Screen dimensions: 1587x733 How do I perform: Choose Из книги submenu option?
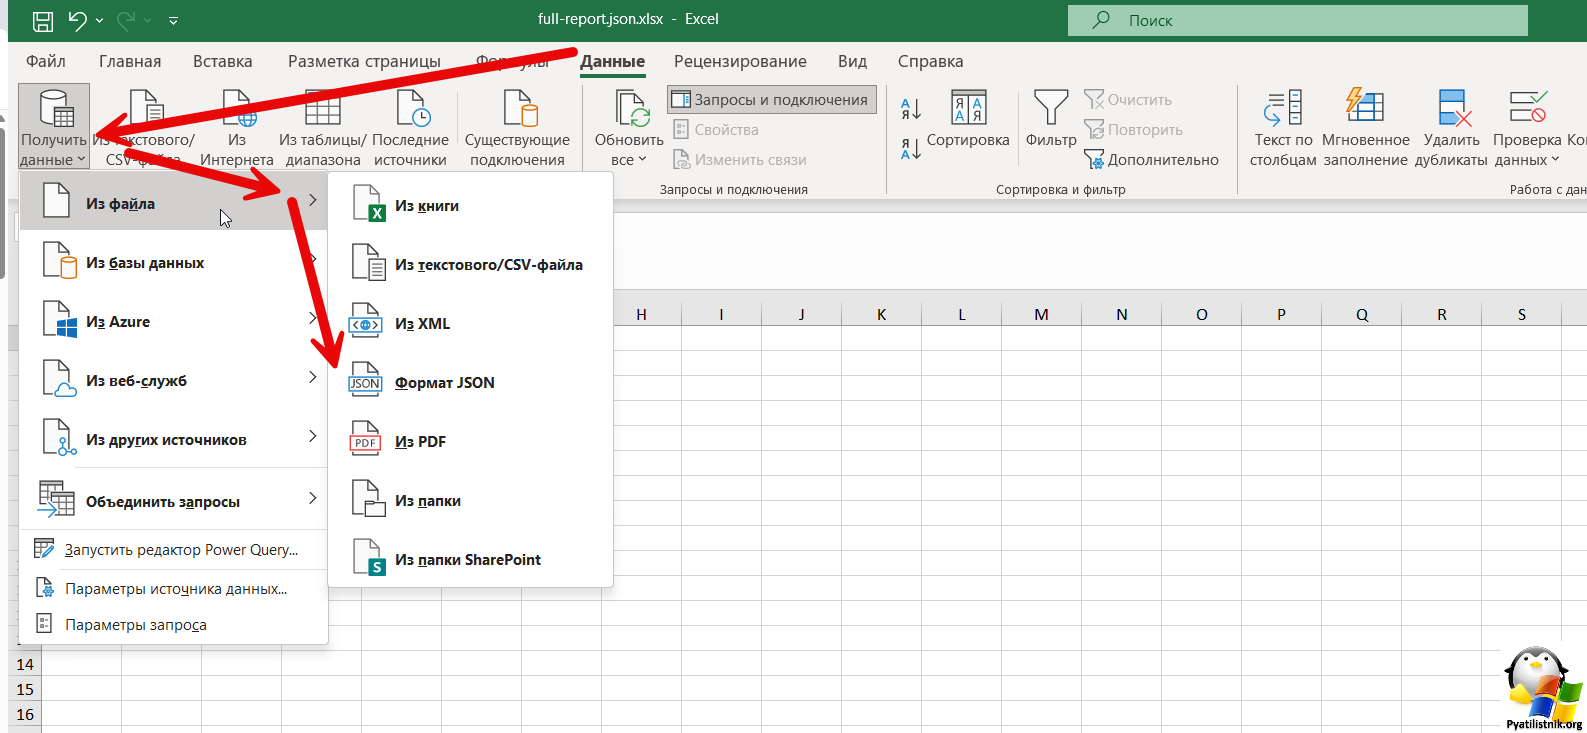click(x=471, y=206)
